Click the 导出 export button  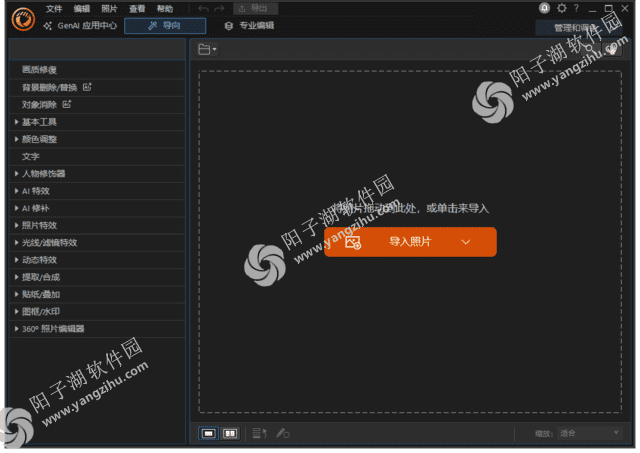pos(256,9)
